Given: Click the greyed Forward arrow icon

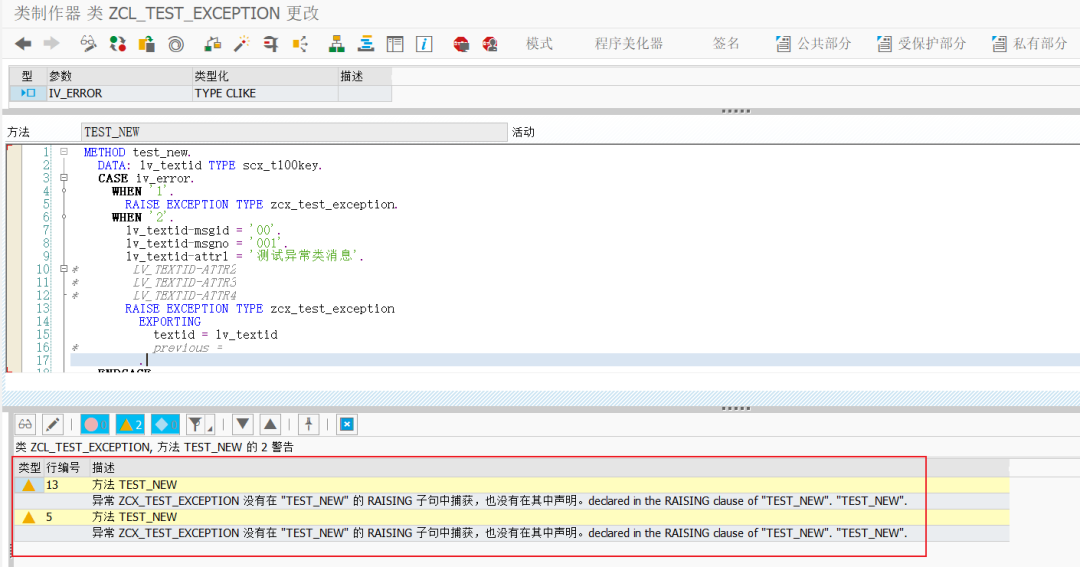Looking at the screenshot, I should click(x=52, y=44).
